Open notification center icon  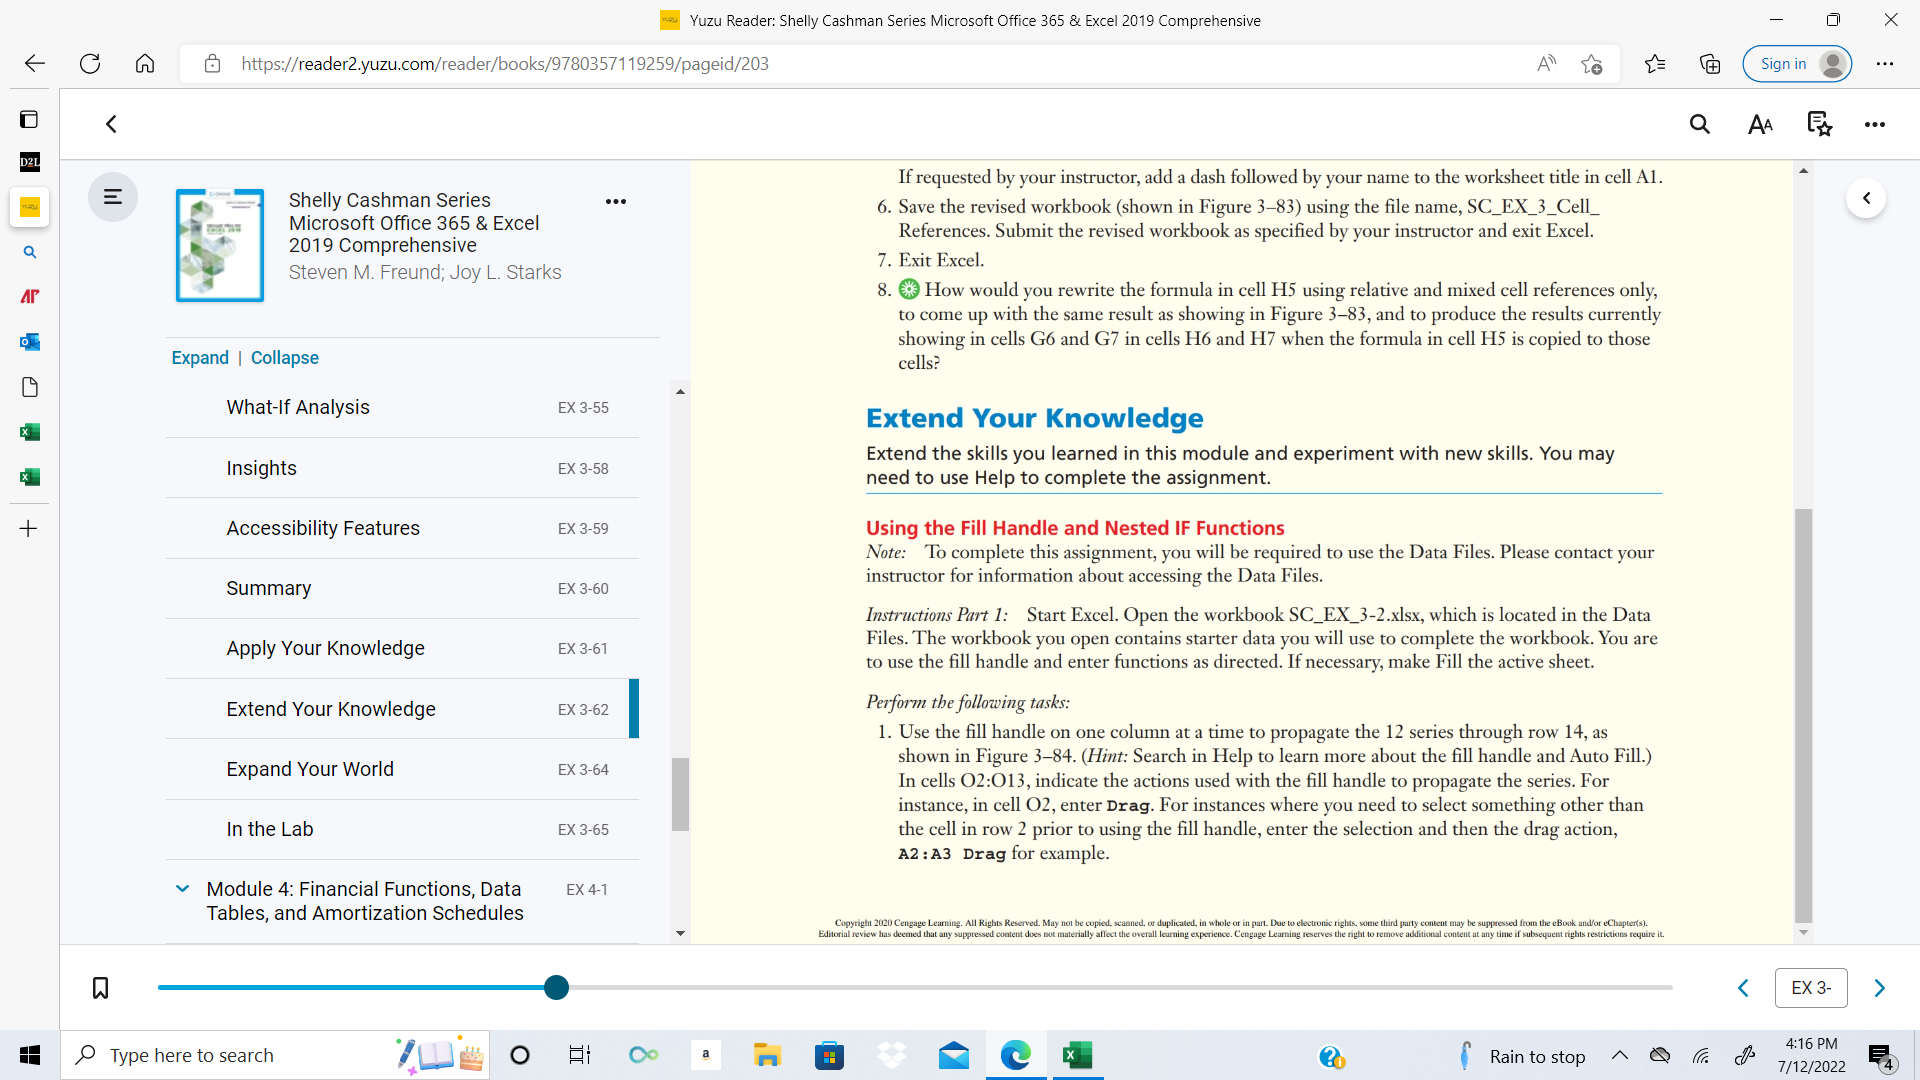(1880, 1055)
